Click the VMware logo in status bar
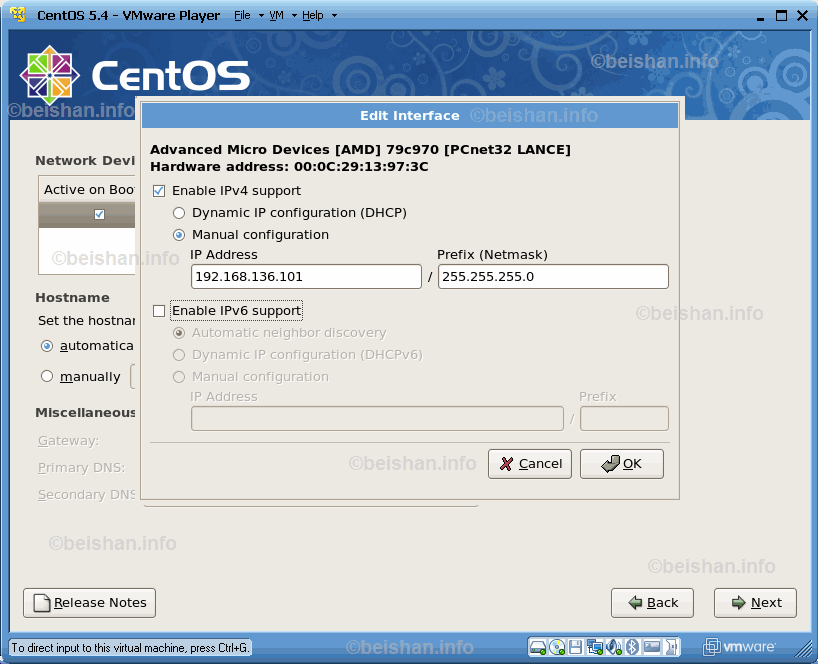Viewport: 818px width, 664px height. coord(740,647)
